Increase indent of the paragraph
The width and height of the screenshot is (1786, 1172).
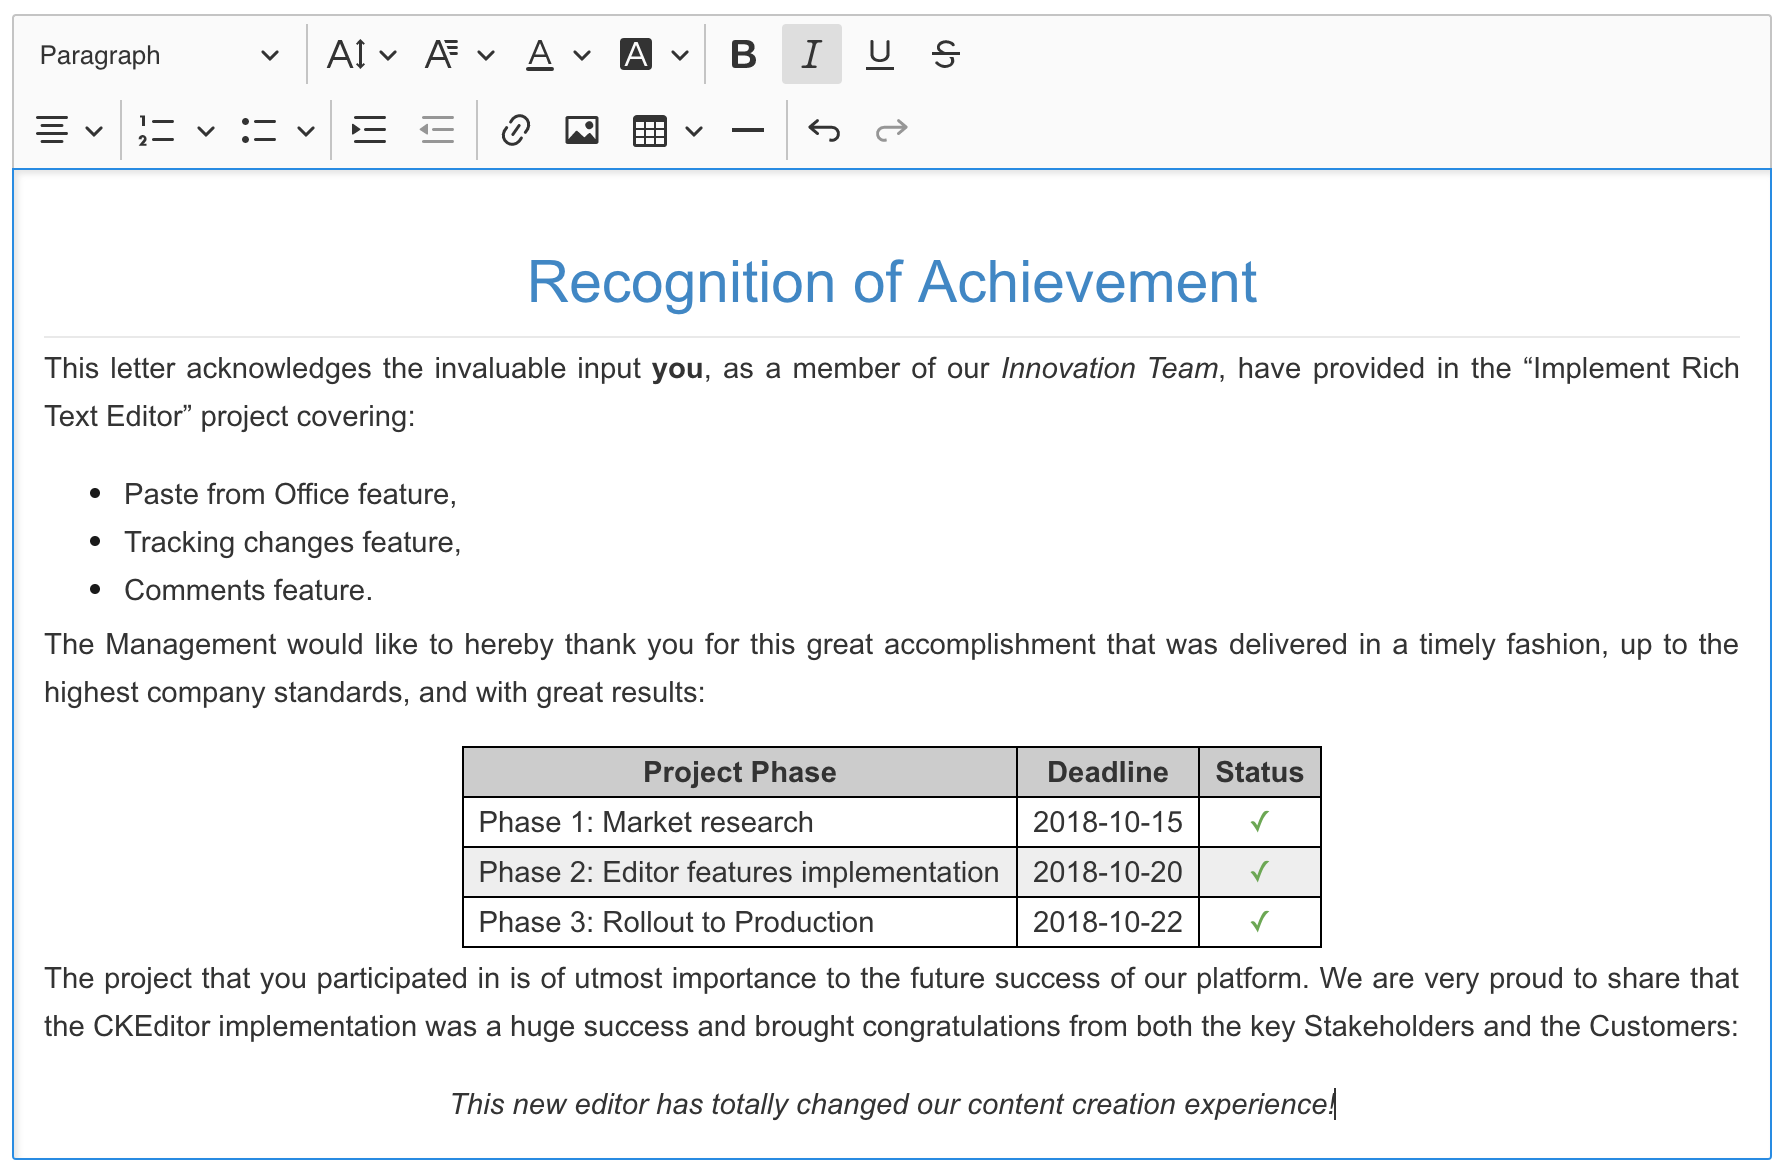pyautogui.click(x=369, y=130)
